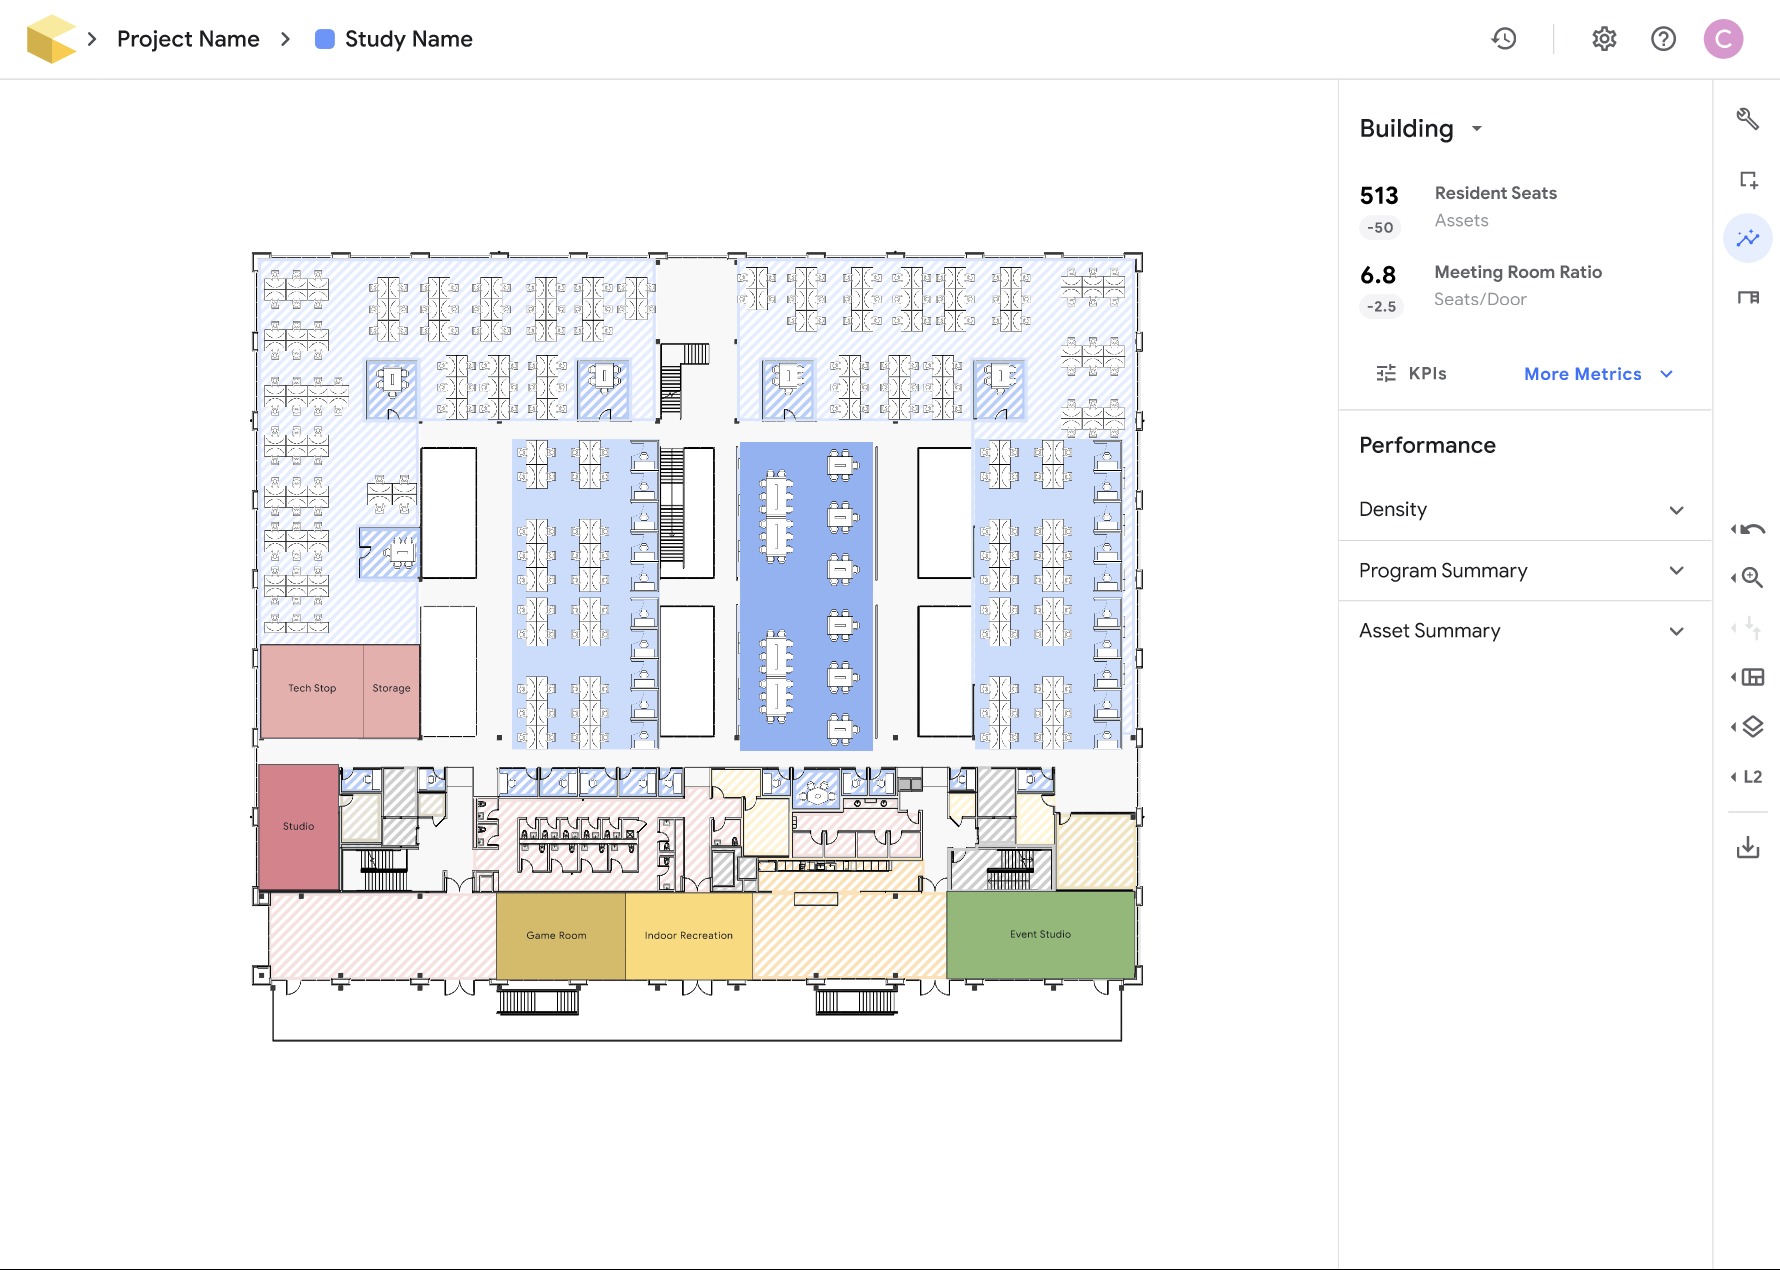
Task: Collapse the L2 level selector
Action: [1748, 776]
